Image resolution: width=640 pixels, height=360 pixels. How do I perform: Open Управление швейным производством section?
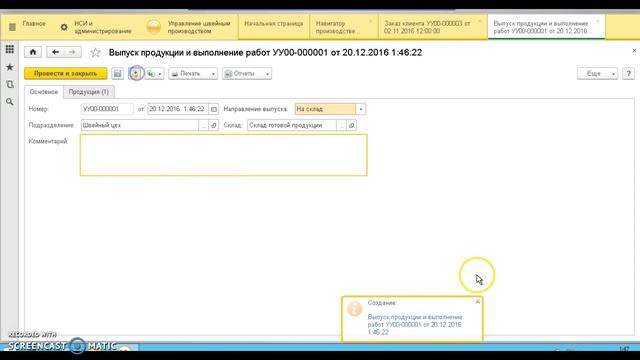199,27
